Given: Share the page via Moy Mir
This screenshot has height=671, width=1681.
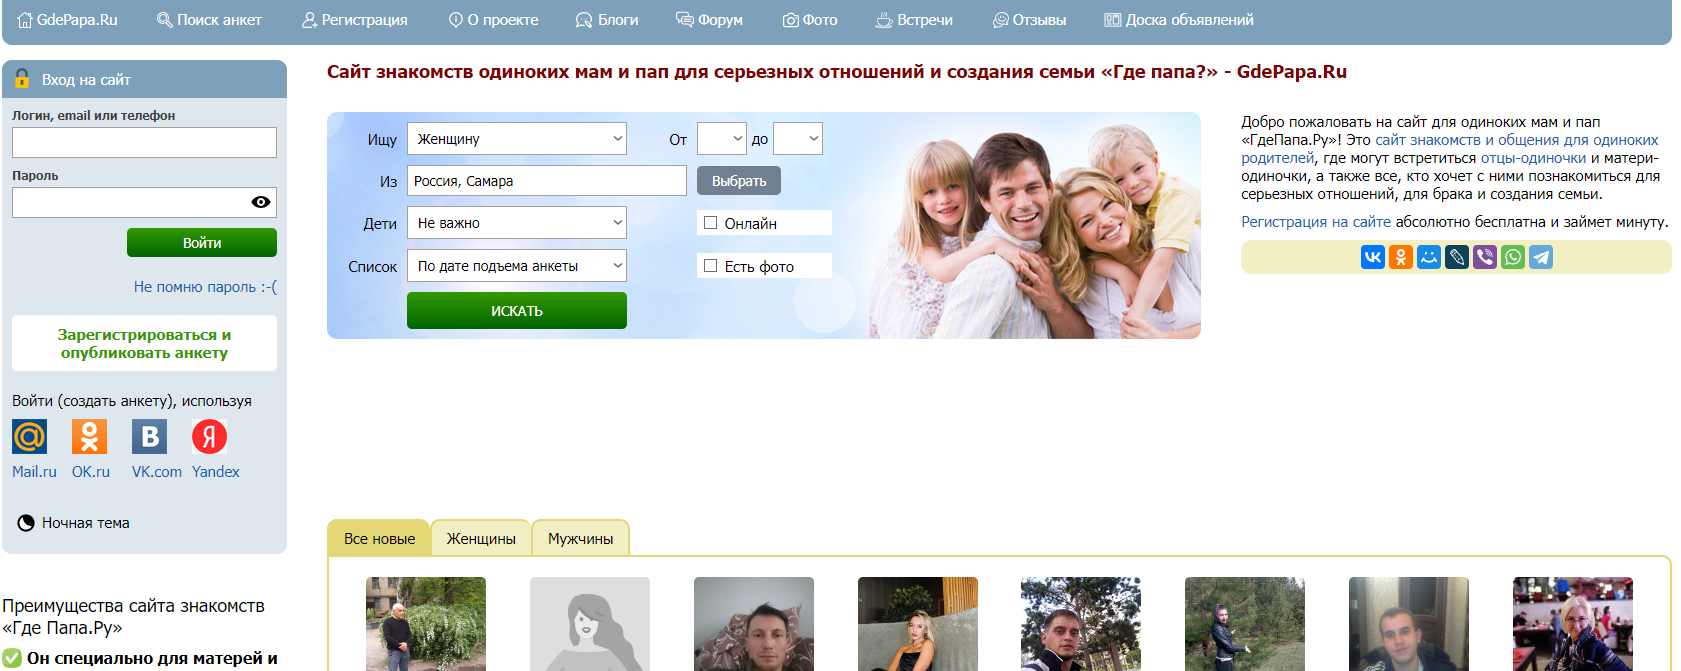Looking at the screenshot, I should (1429, 257).
